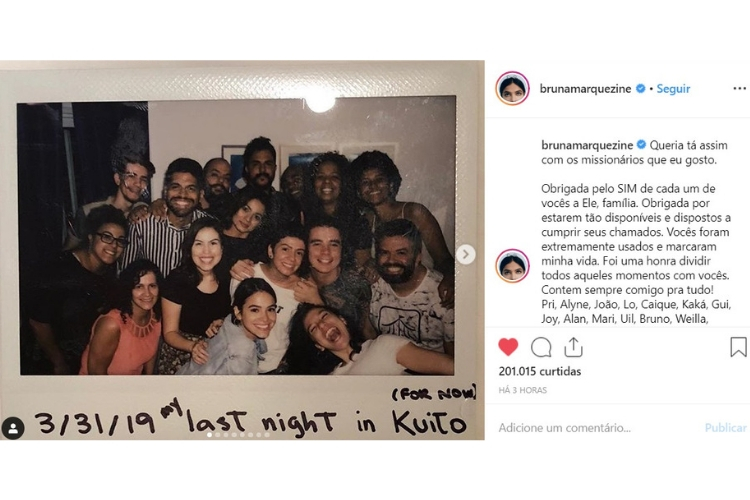Open brunamarquezine profile picture in header

[512, 88]
